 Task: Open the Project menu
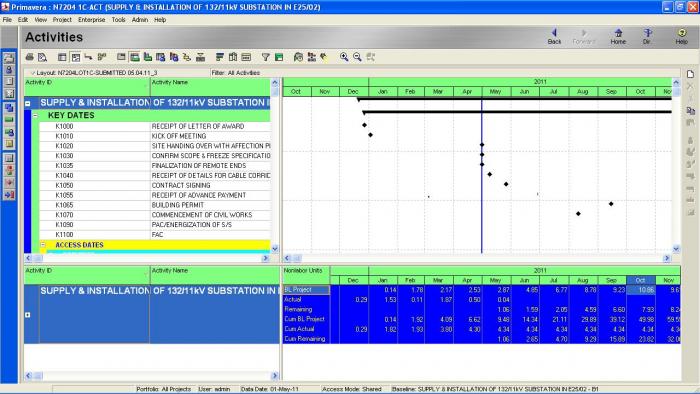62,20
